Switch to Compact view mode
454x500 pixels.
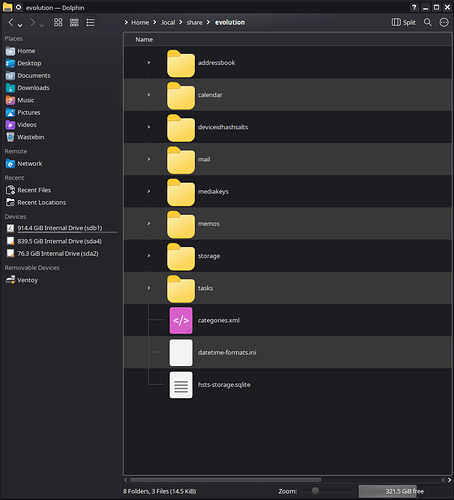click(74, 22)
